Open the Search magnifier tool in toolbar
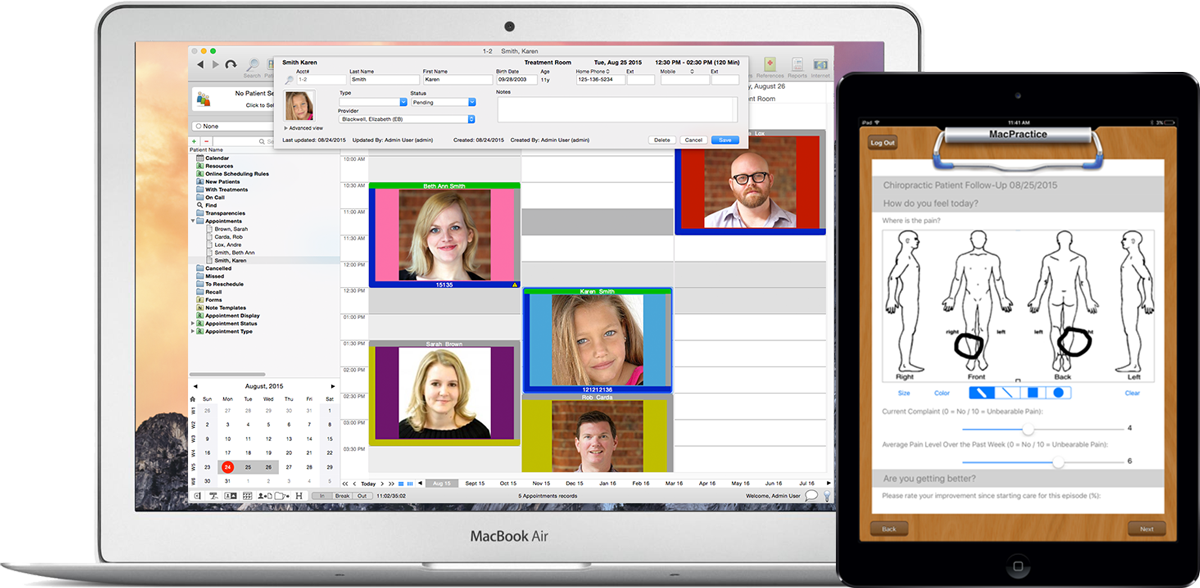1200x588 pixels. 252,66
